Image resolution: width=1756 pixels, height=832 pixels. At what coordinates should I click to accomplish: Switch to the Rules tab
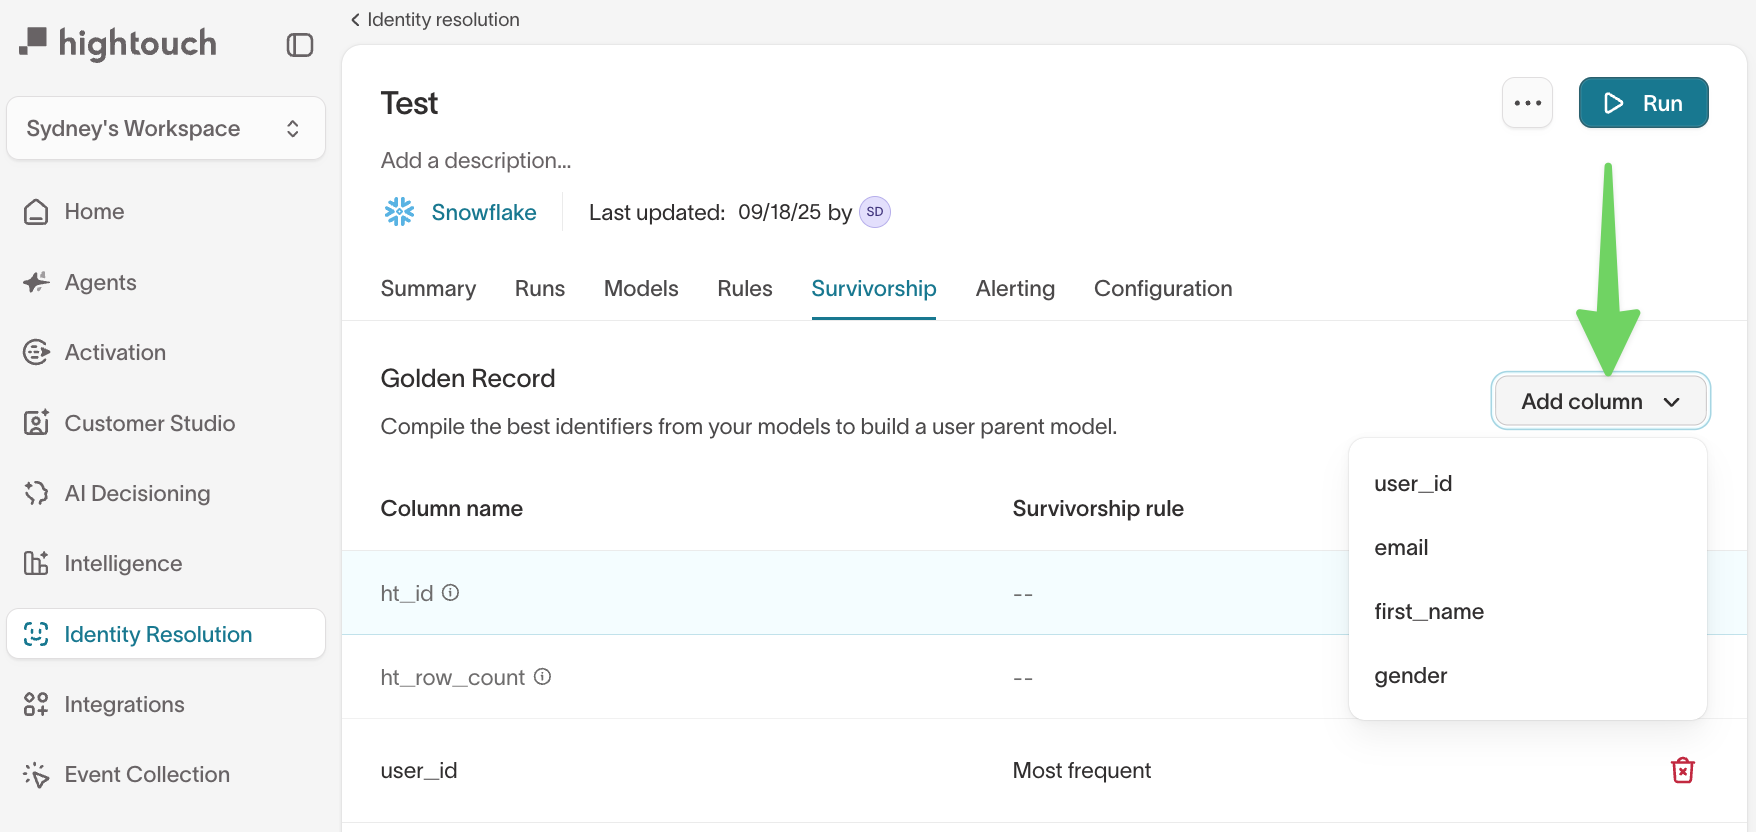click(744, 288)
